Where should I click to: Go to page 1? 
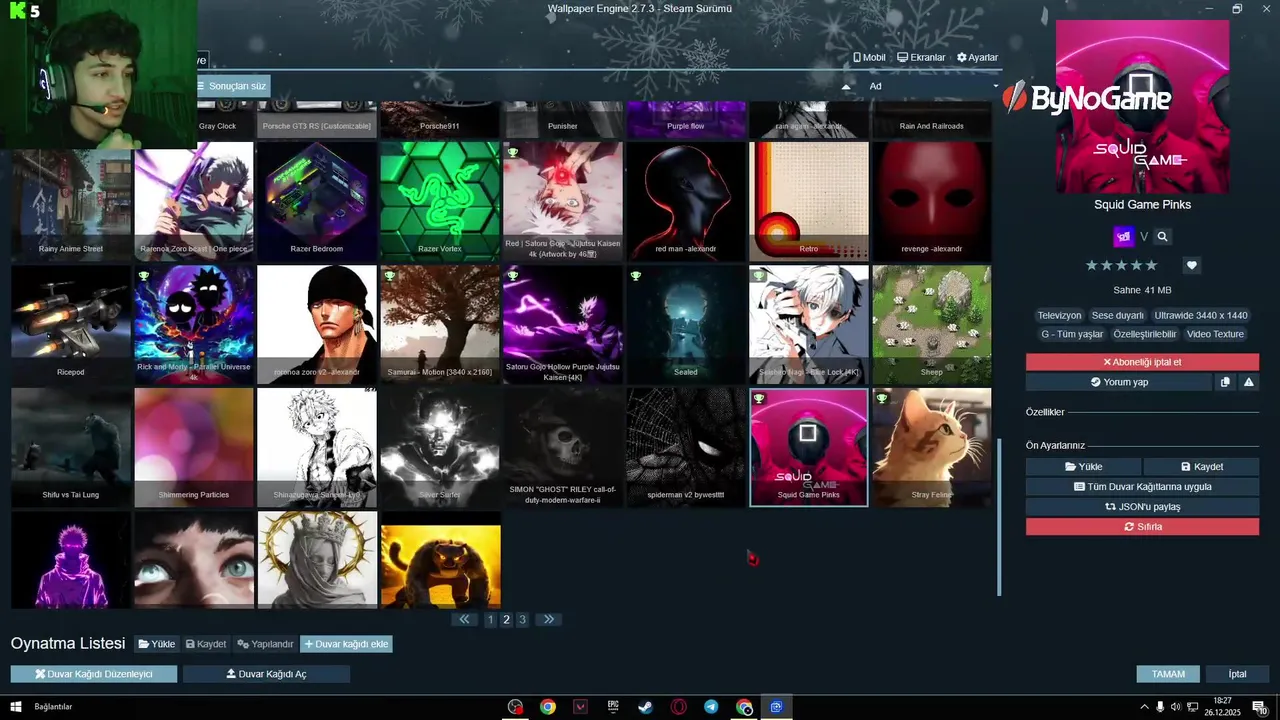[490, 620]
